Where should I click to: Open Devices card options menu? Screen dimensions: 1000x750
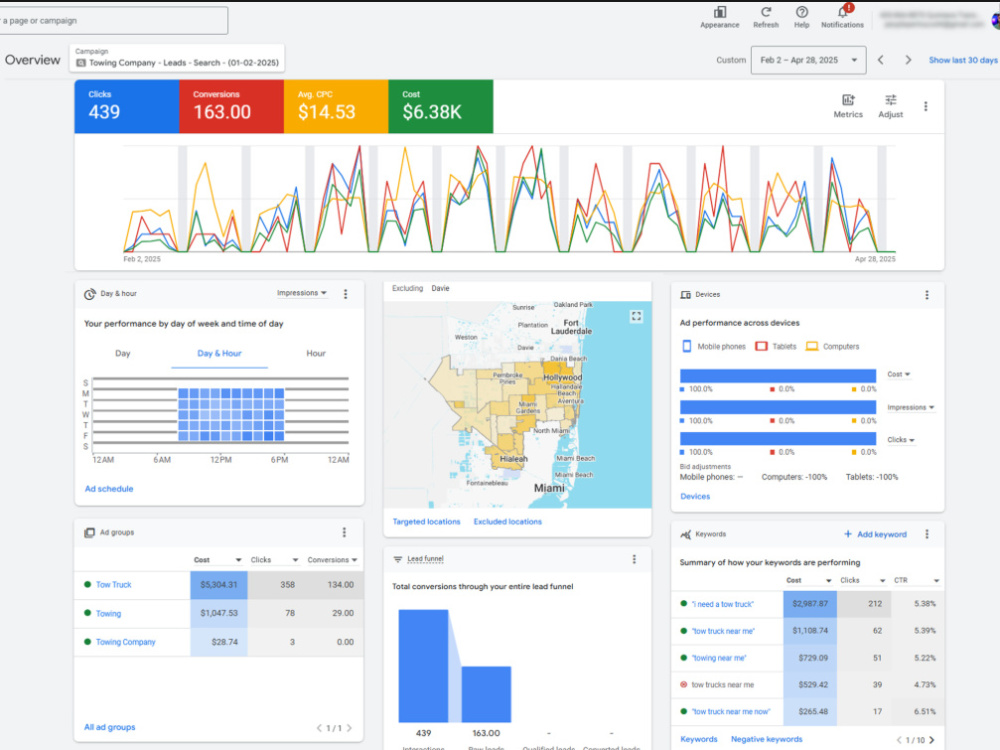coord(927,295)
